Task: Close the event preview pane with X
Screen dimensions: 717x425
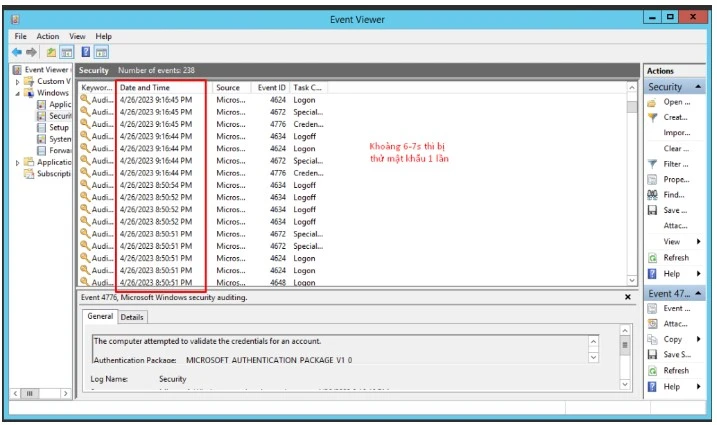Action: tap(628, 297)
